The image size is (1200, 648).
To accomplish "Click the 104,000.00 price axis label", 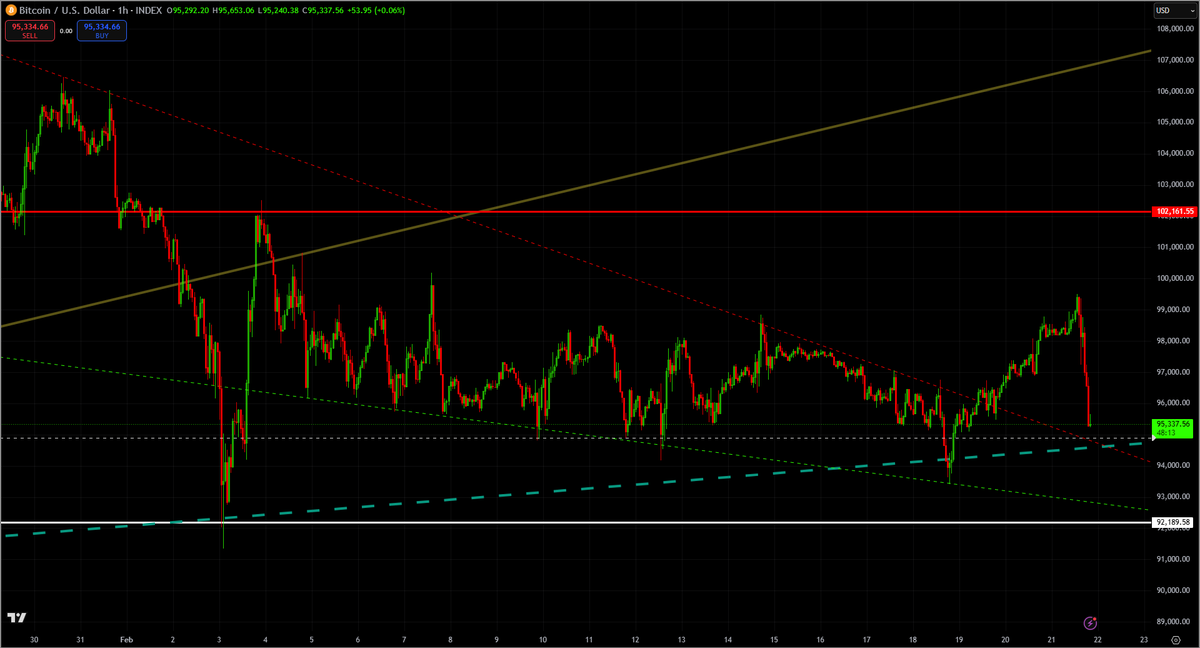I will coord(1175,153).
